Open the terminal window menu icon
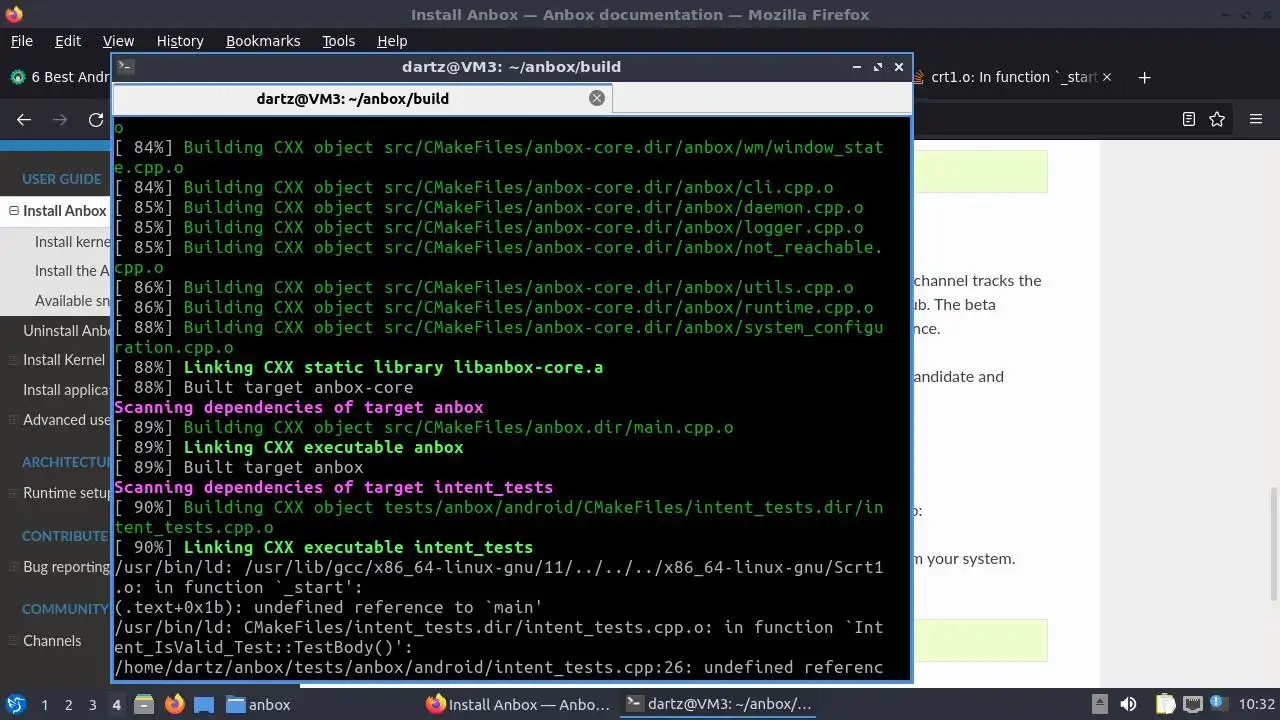The width and height of the screenshot is (1280, 720). point(125,66)
